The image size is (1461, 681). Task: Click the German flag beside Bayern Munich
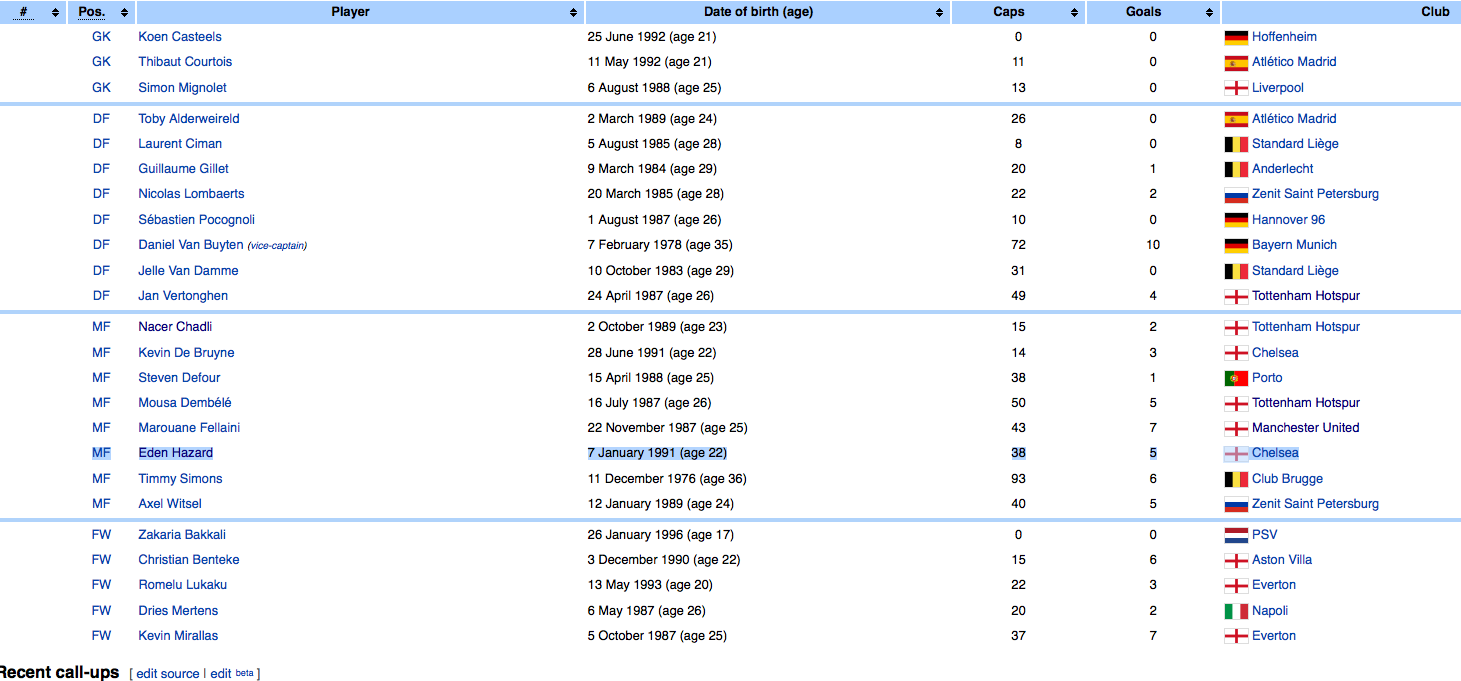point(1236,245)
